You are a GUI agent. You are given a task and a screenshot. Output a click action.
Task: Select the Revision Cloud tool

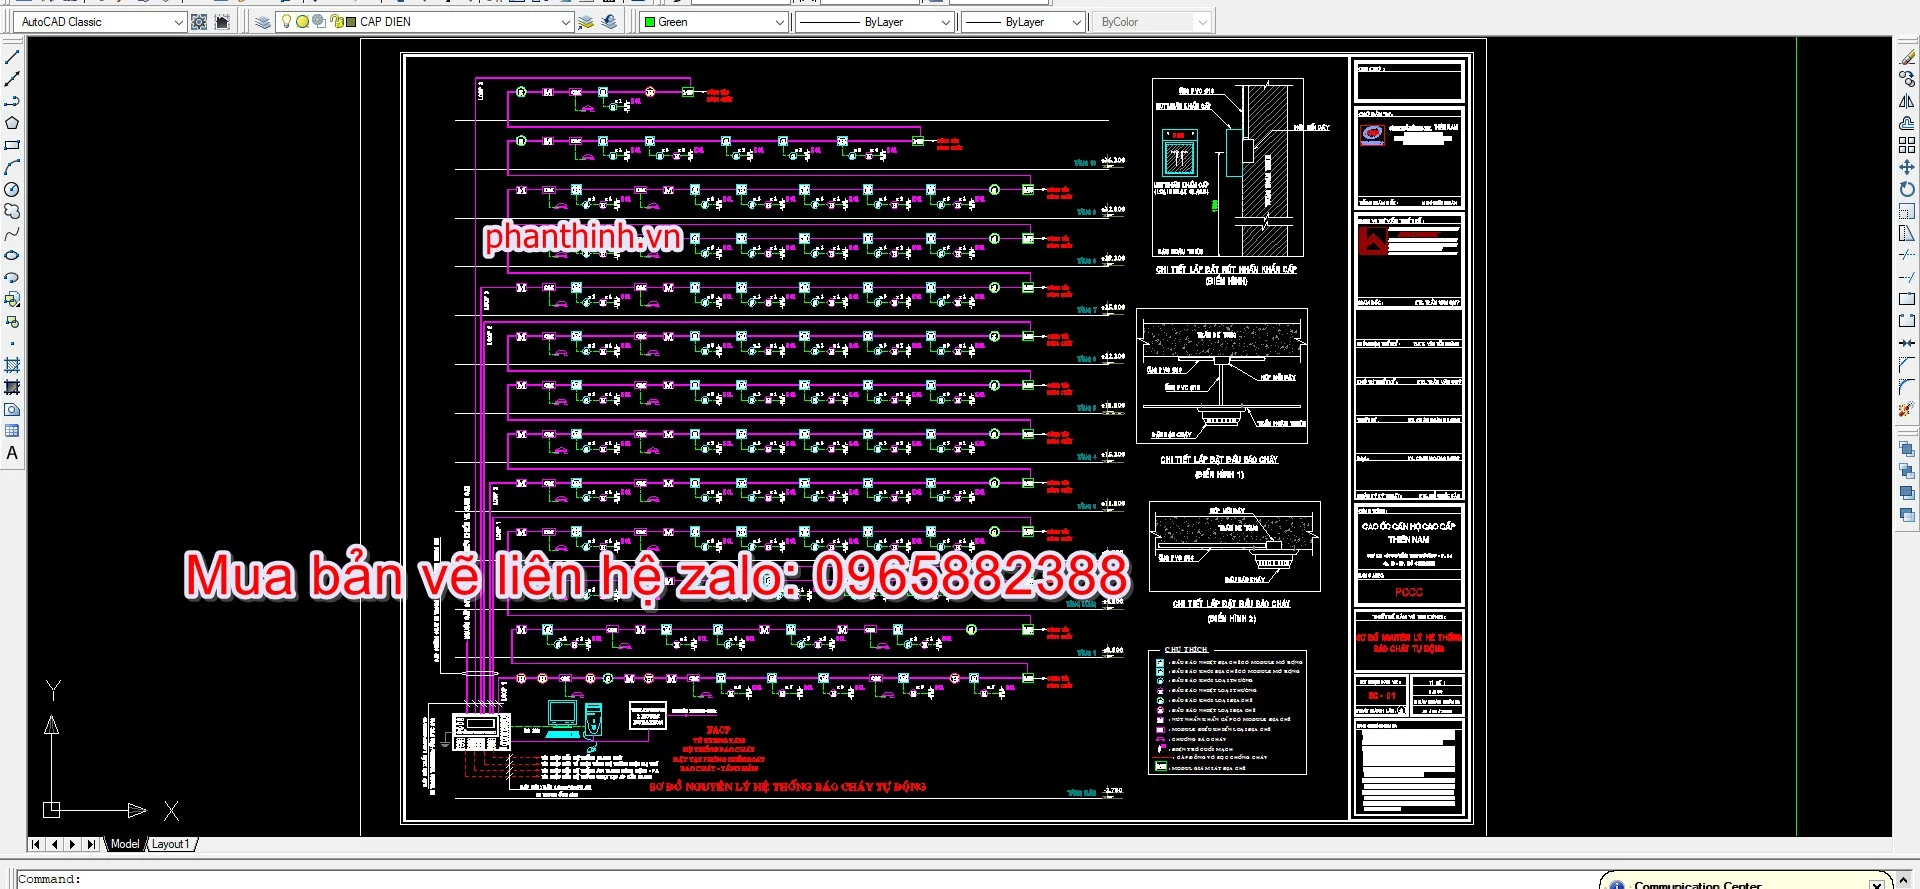(x=12, y=211)
